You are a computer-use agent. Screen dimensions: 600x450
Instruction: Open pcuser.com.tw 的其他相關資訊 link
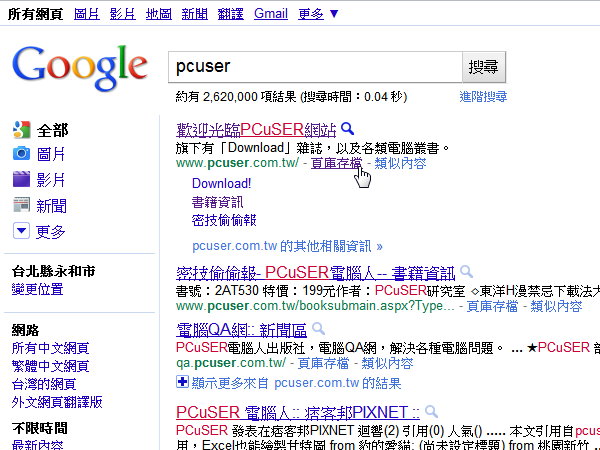(x=287, y=246)
